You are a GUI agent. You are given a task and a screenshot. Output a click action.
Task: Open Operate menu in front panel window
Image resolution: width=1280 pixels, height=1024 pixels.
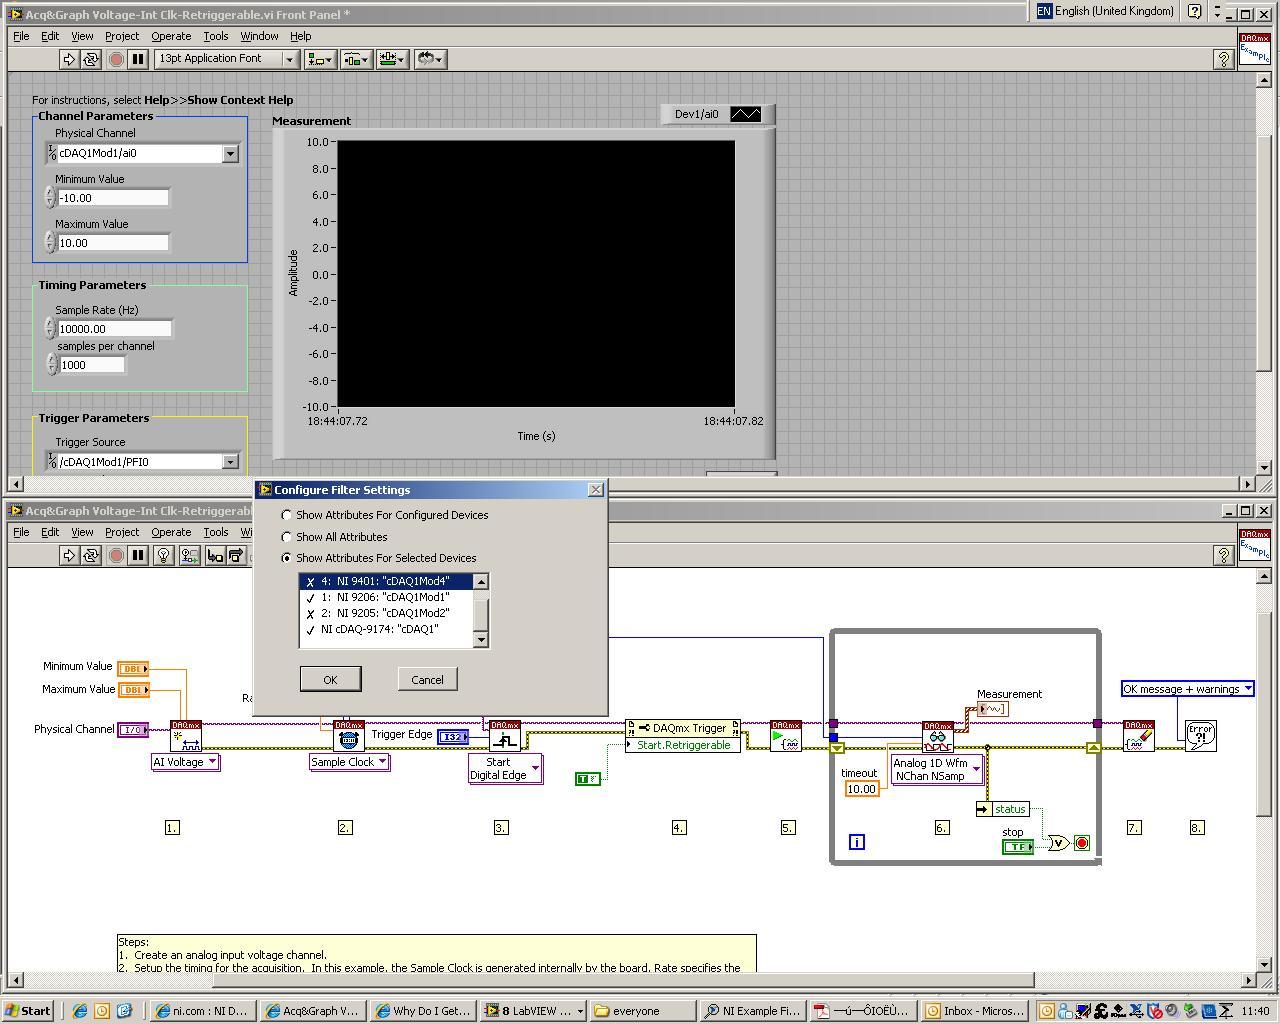click(171, 36)
